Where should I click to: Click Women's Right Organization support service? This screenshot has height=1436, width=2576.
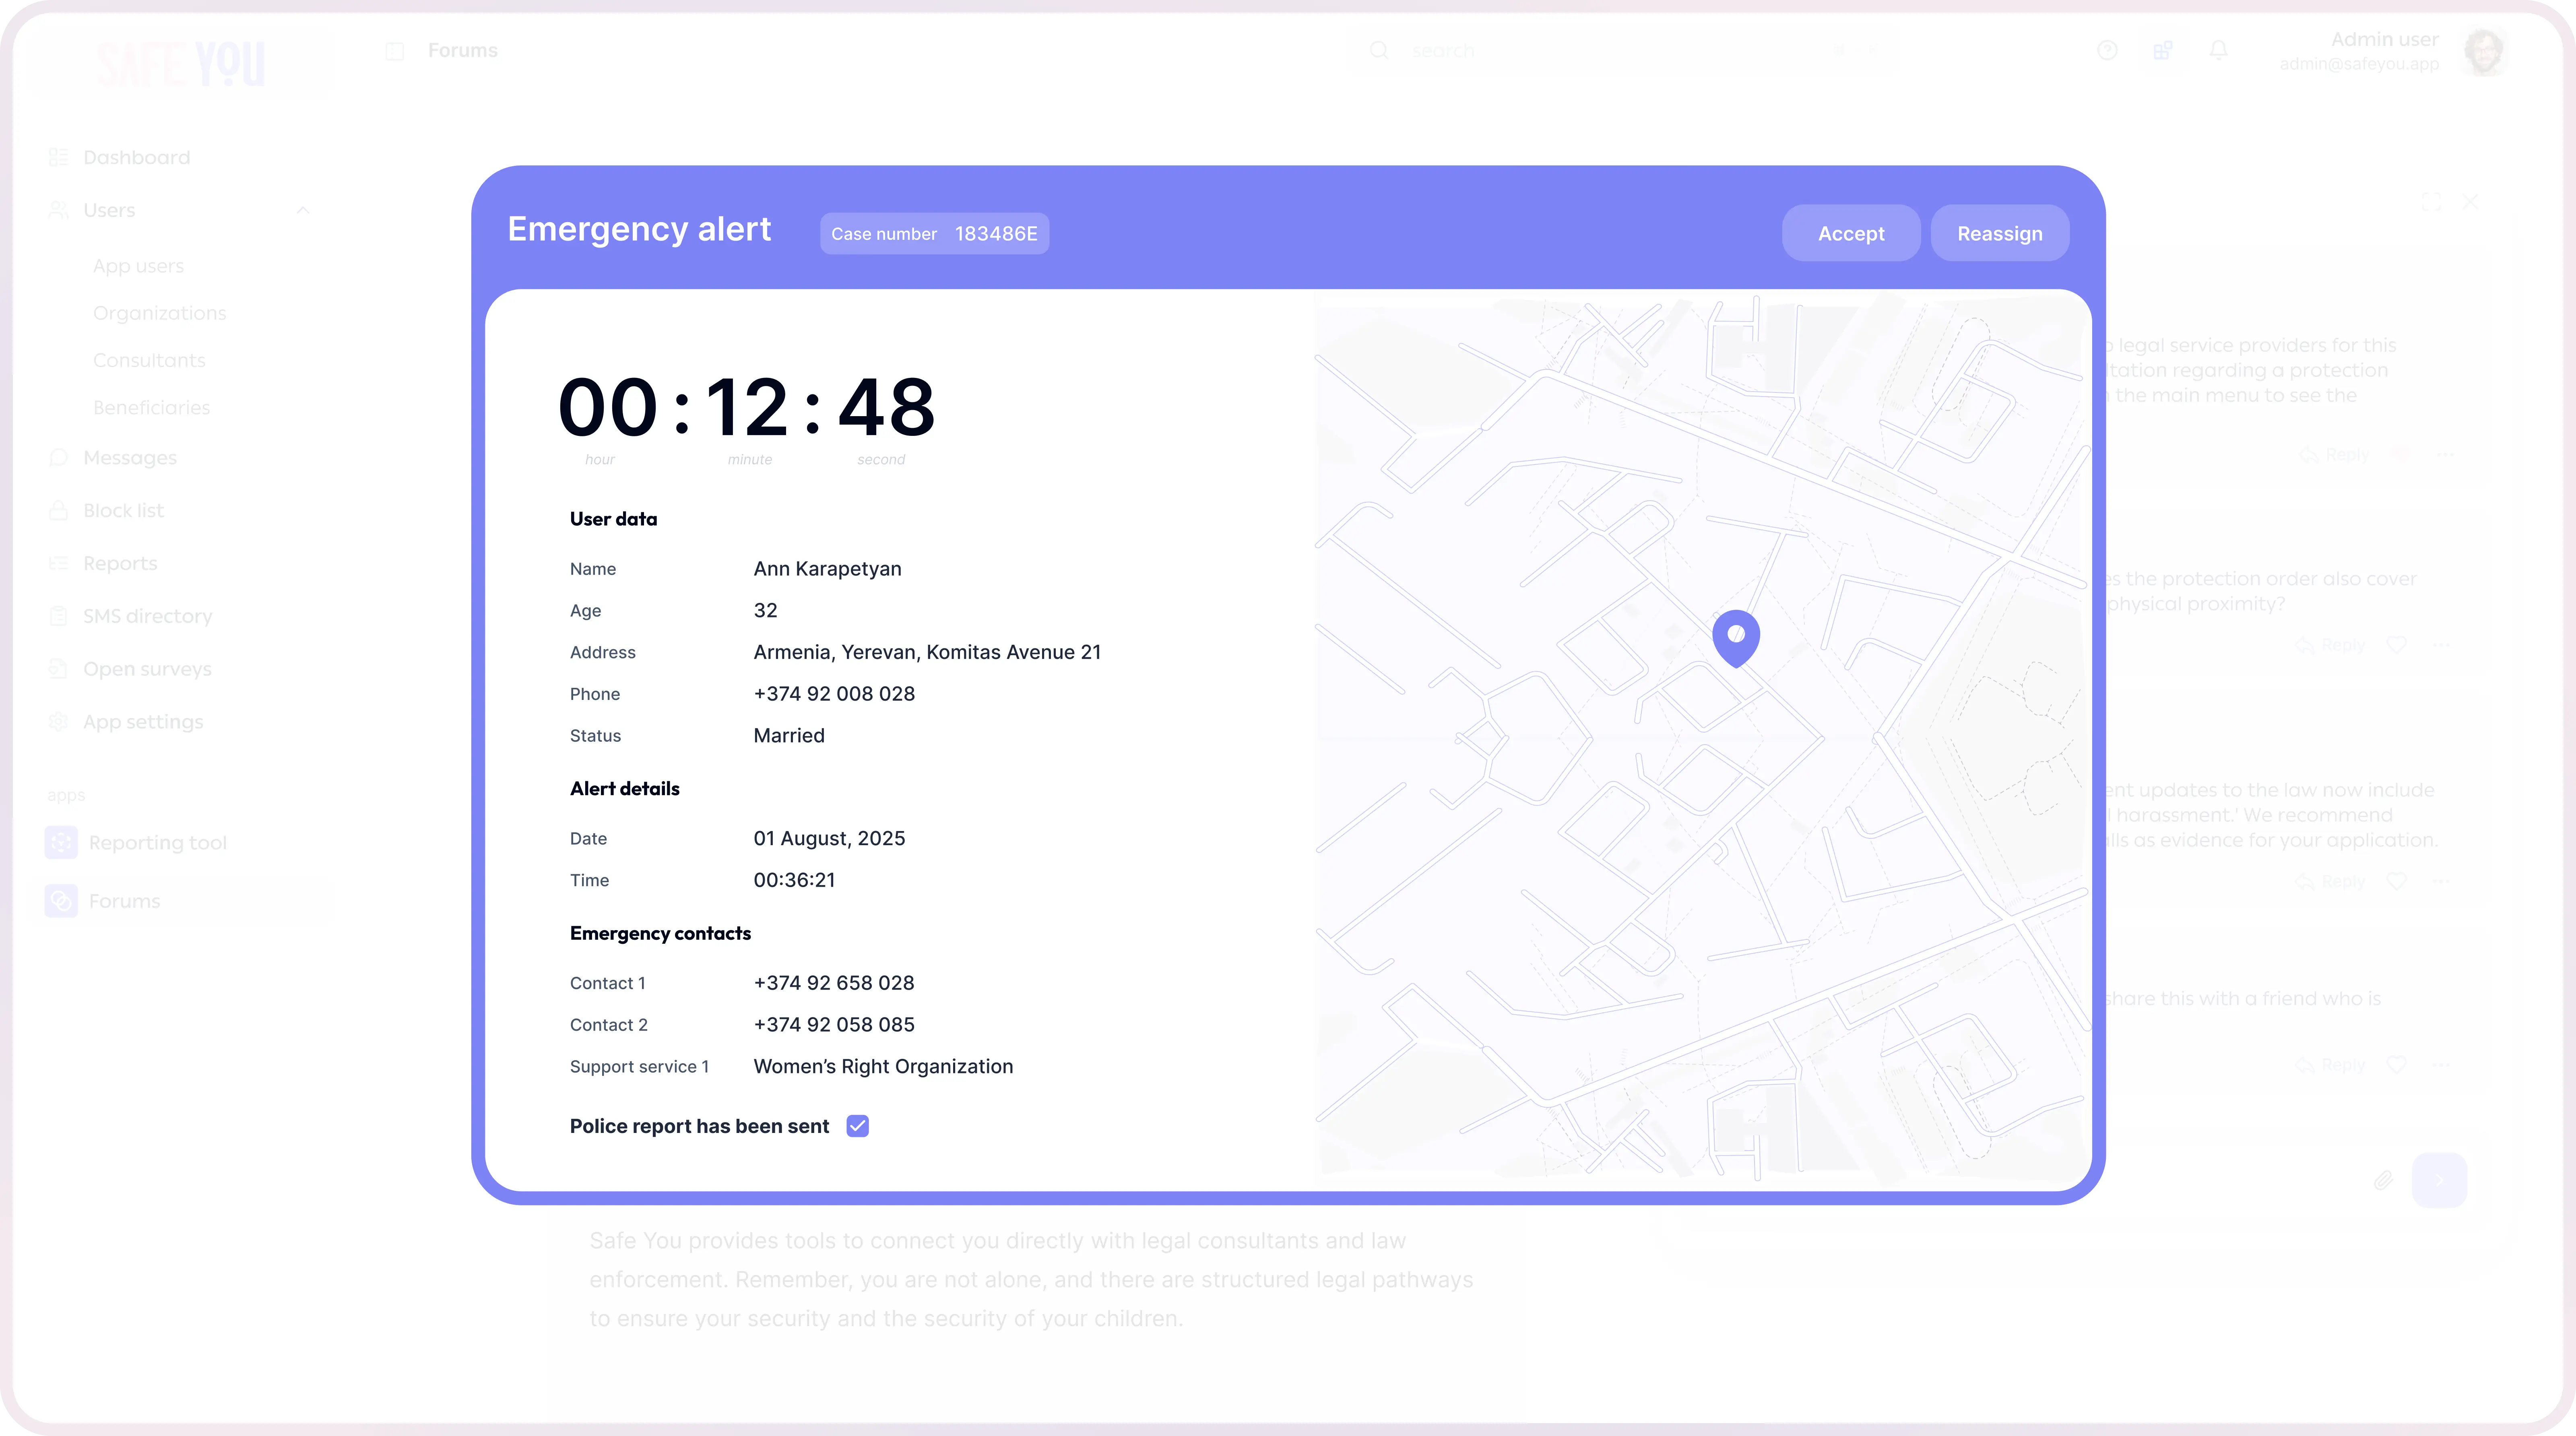[883, 1066]
